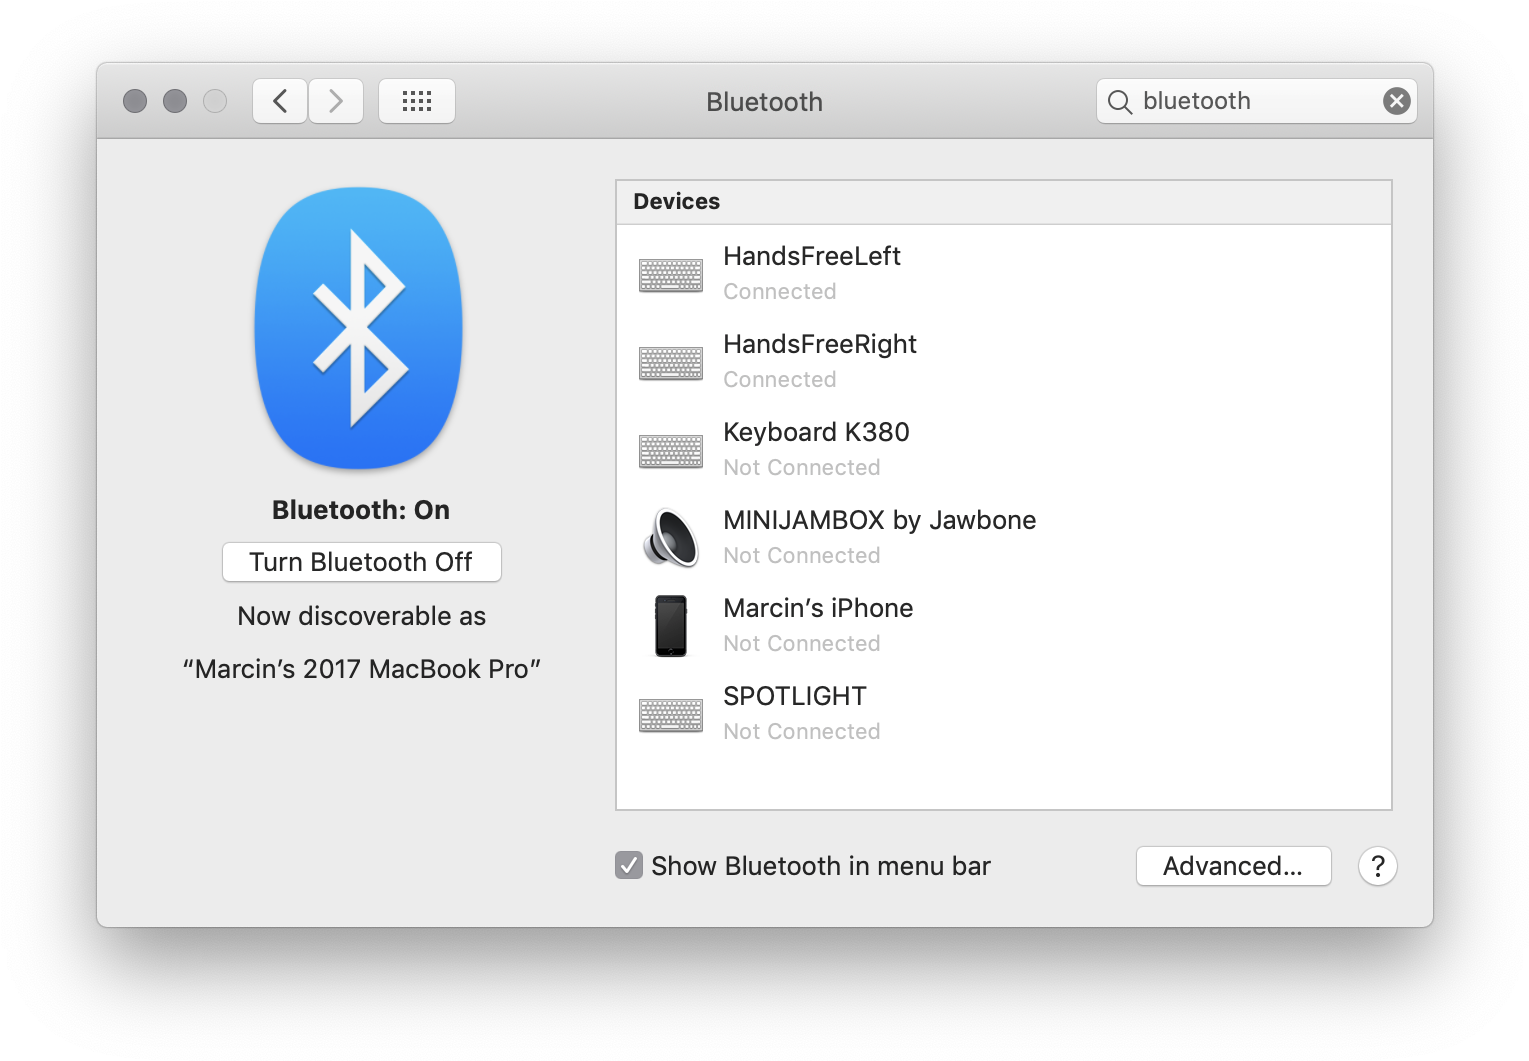Go back to previous preference pane
The image size is (1529, 1061).
click(280, 101)
